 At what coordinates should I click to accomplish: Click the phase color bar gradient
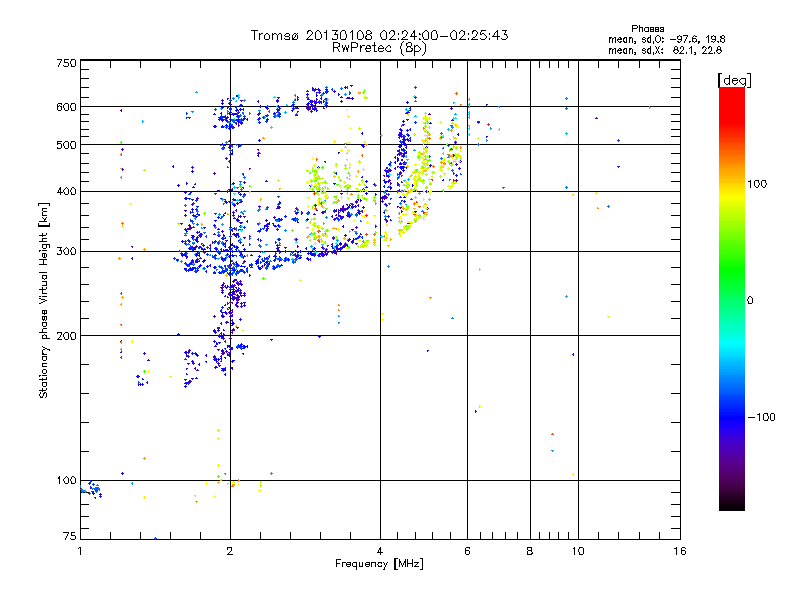tap(732, 298)
